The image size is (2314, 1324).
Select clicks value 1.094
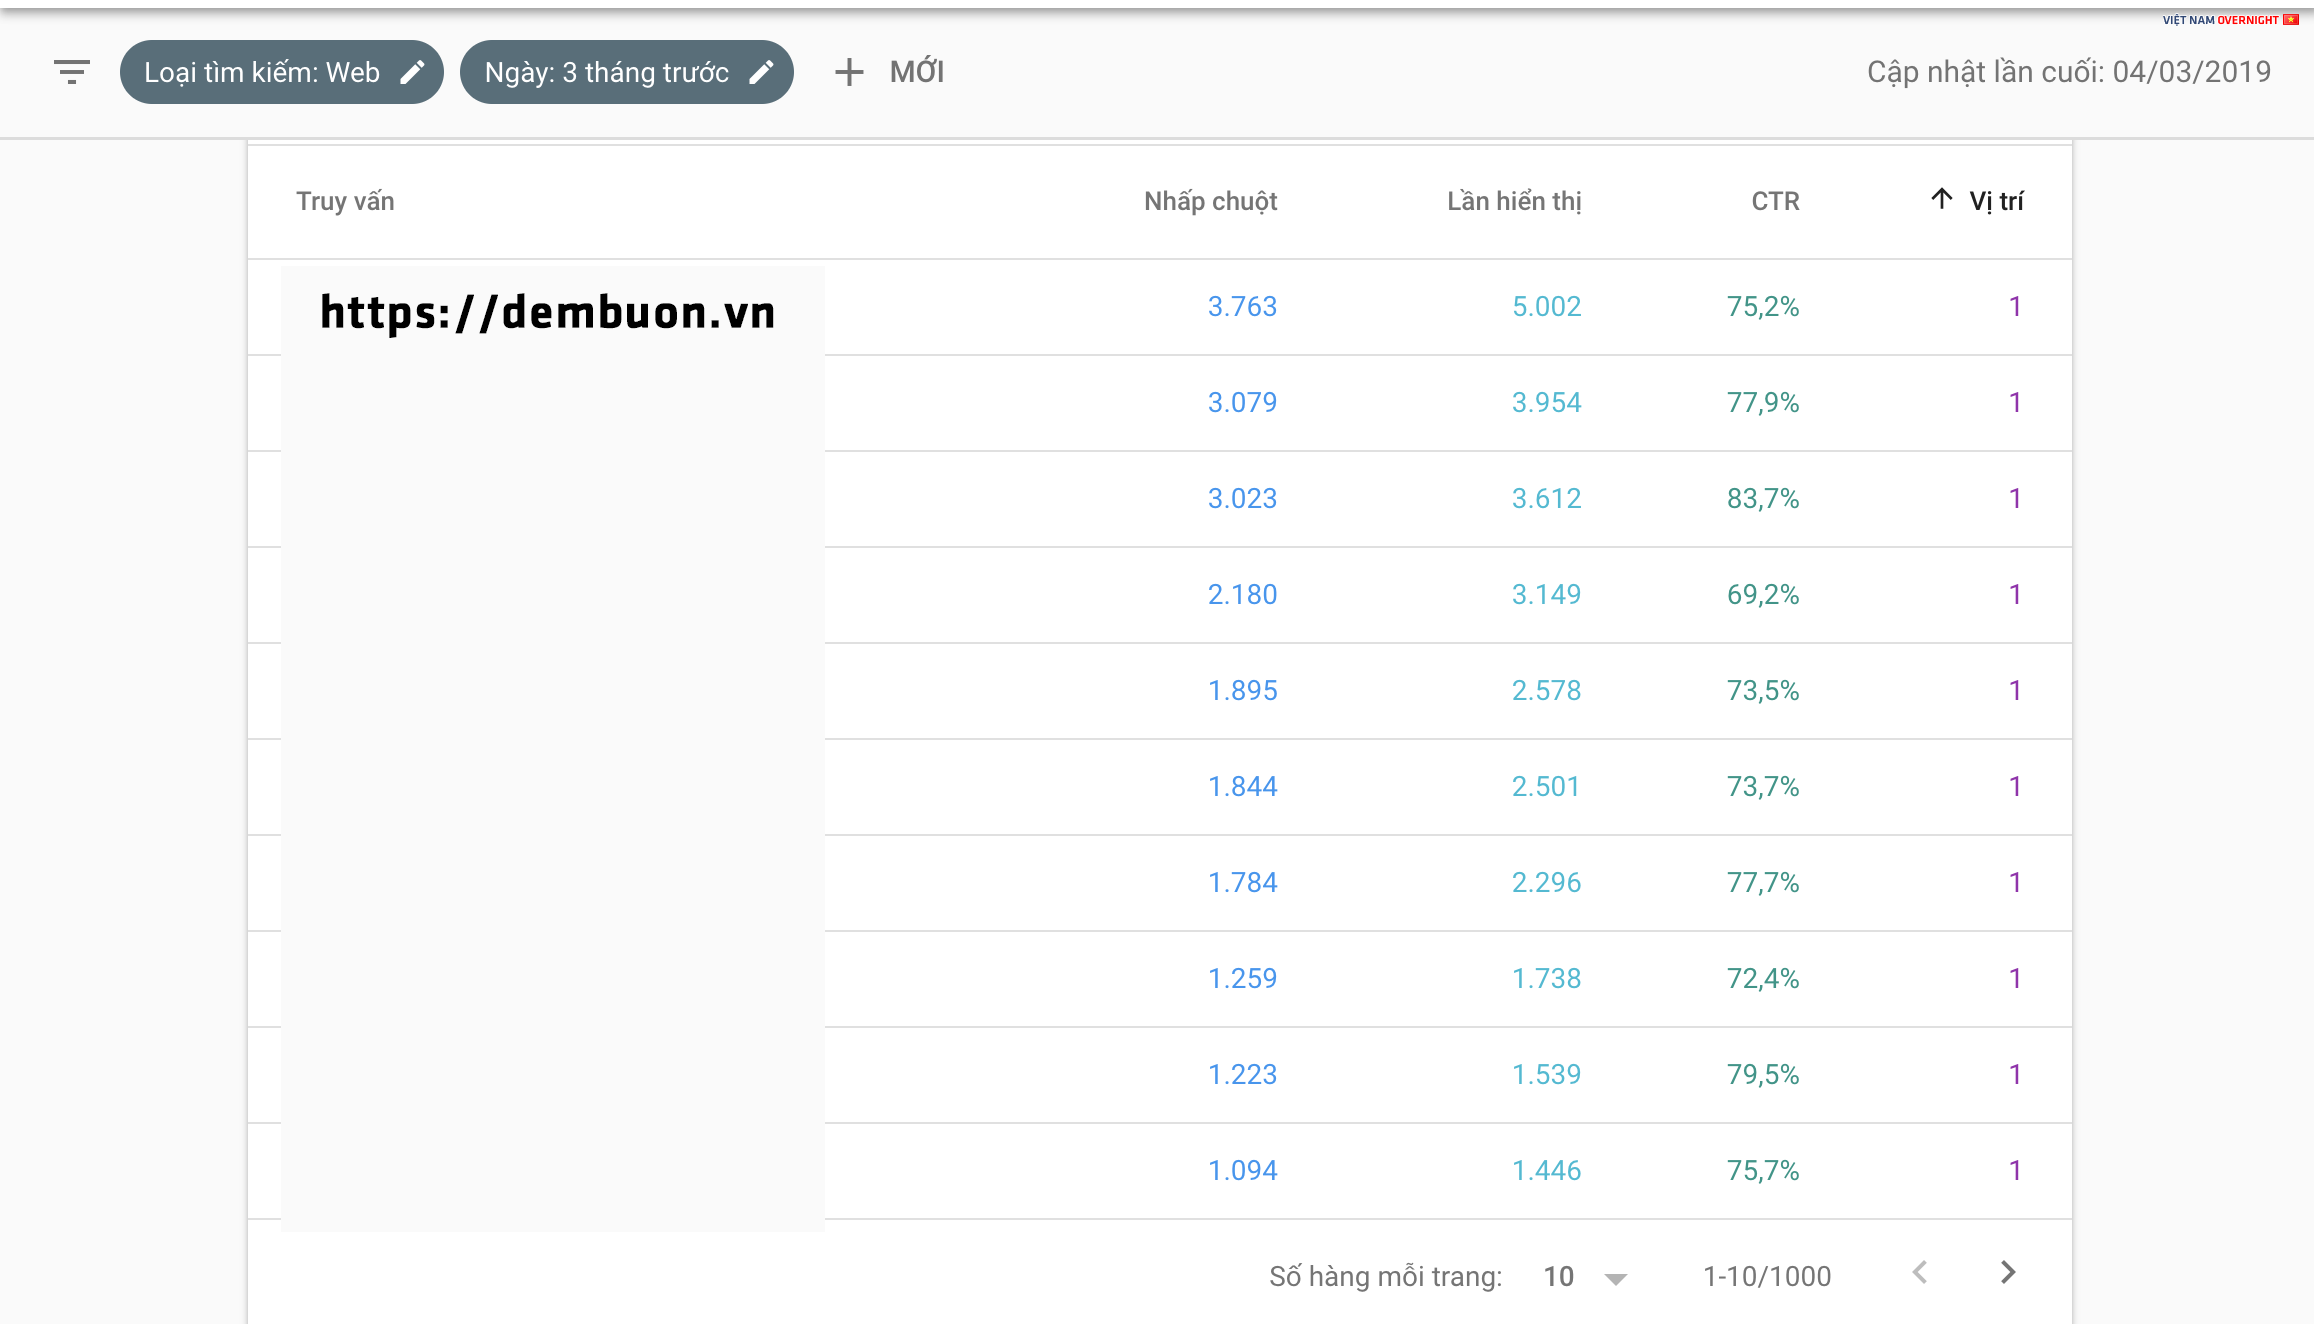1242,1170
